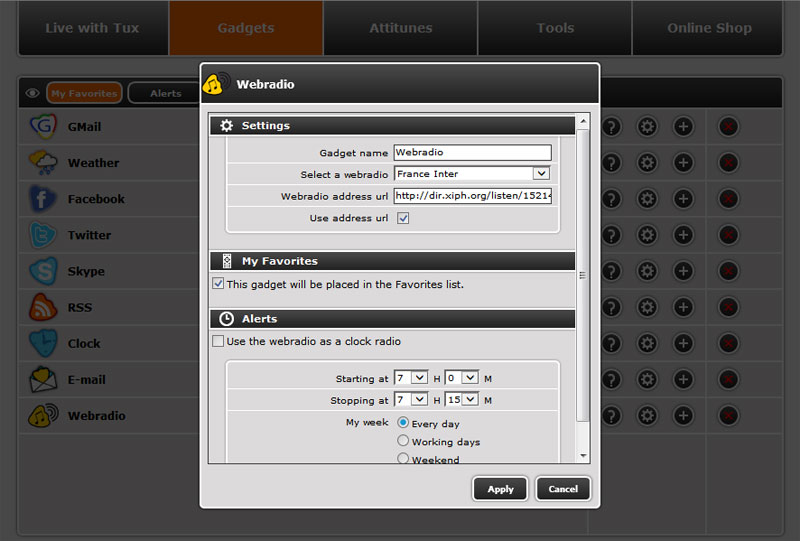Click the Apply button
800x541 pixels.
pos(500,489)
